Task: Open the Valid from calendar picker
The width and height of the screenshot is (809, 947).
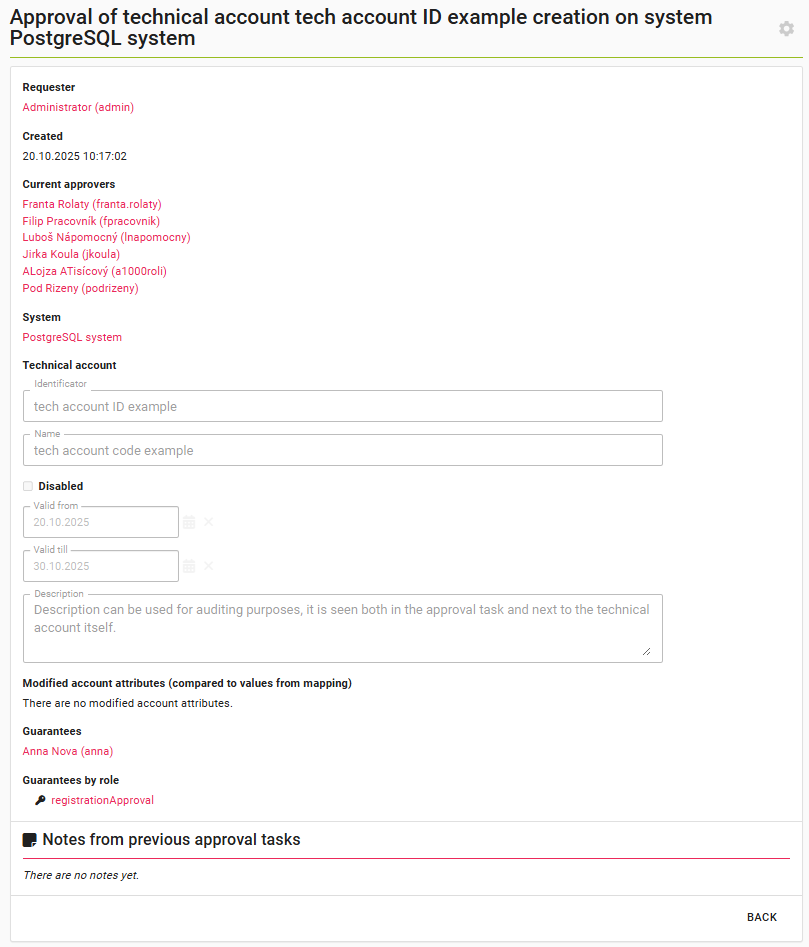Action: click(189, 522)
